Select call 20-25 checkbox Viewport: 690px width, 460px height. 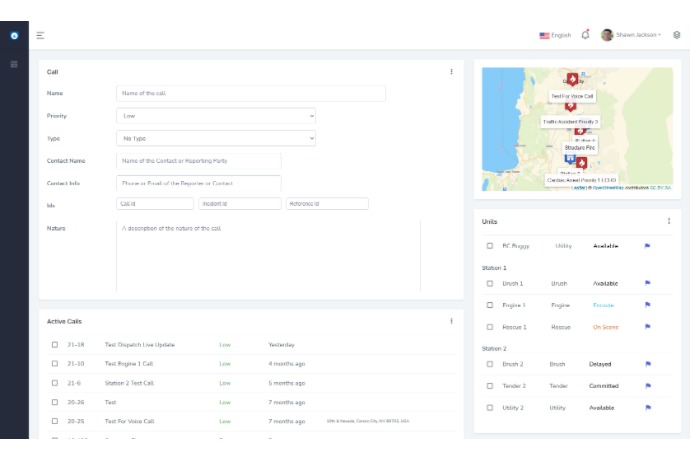click(55, 421)
